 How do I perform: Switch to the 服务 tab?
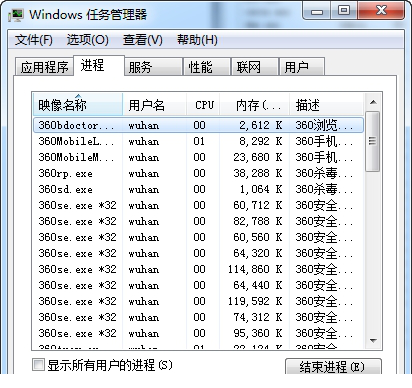pos(154,67)
